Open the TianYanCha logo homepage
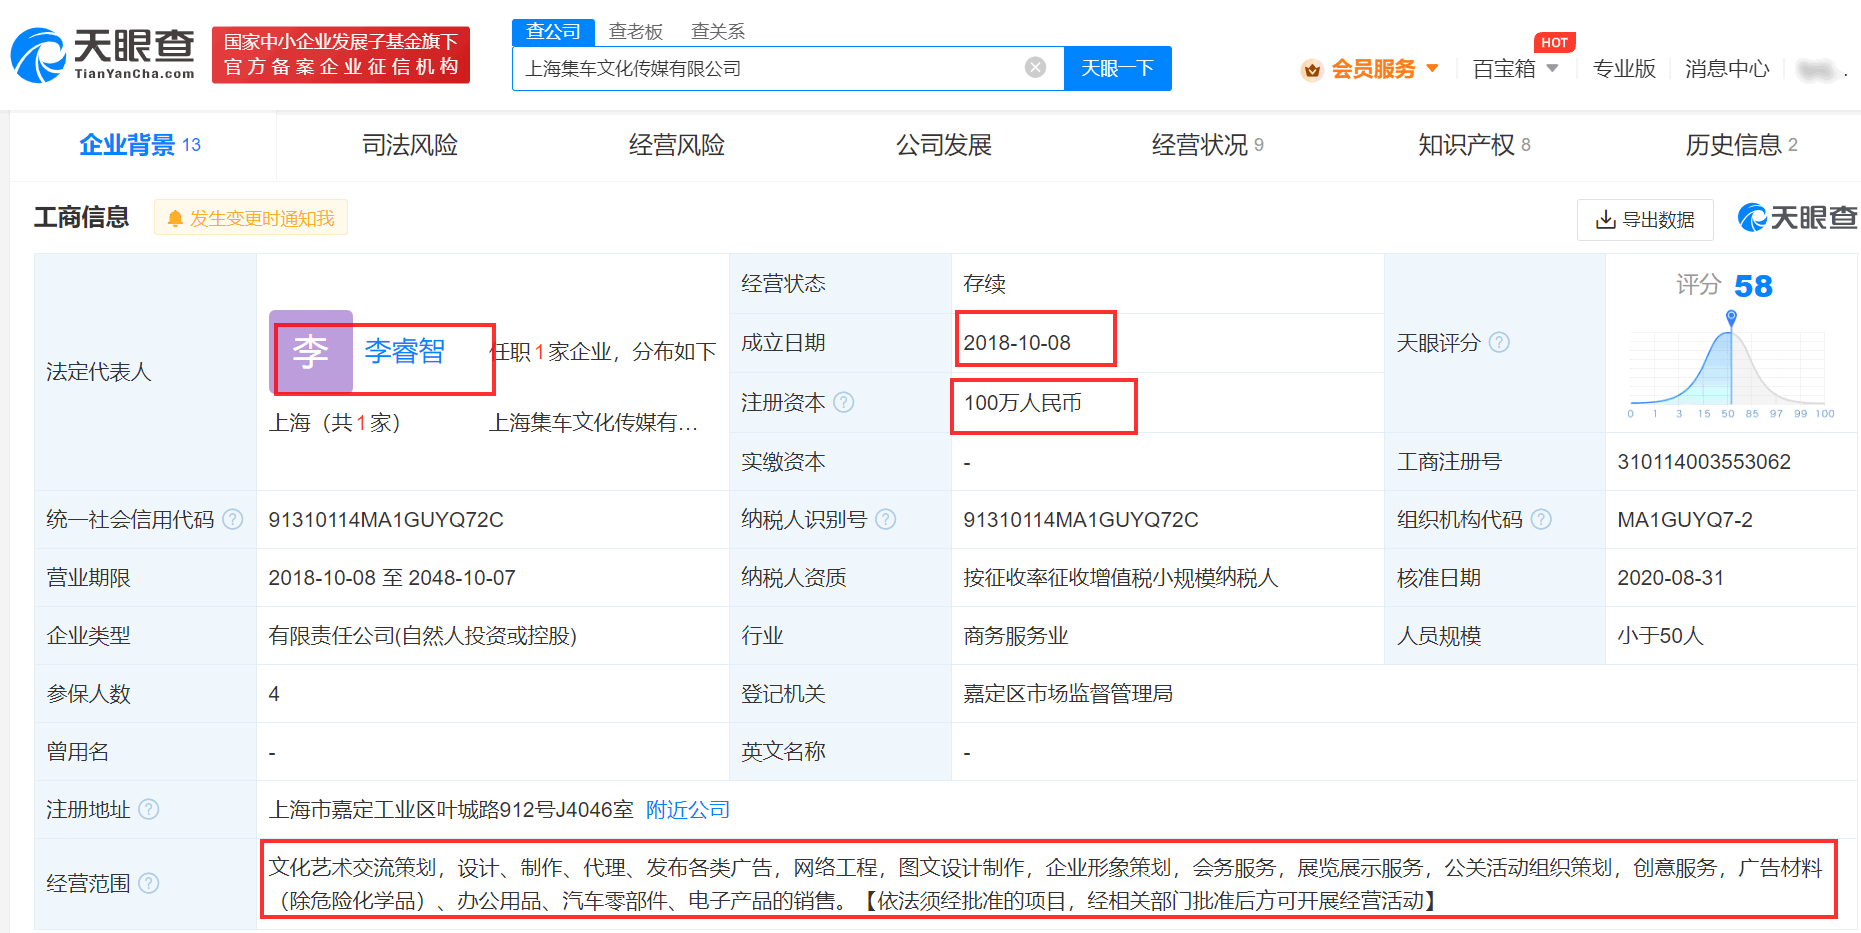Screen dimensions: 1861x933 tap(103, 55)
